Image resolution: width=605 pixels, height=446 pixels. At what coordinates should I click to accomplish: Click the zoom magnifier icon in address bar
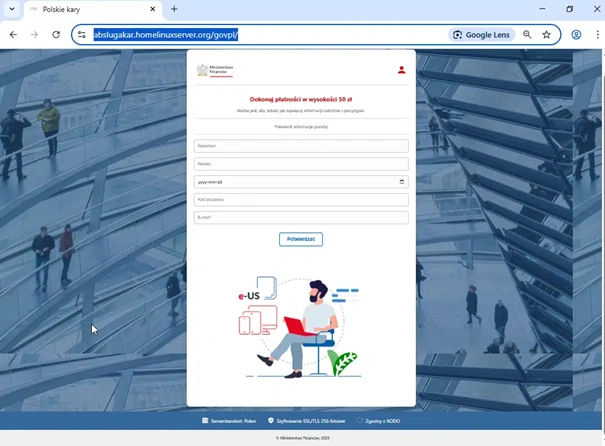pos(527,34)
